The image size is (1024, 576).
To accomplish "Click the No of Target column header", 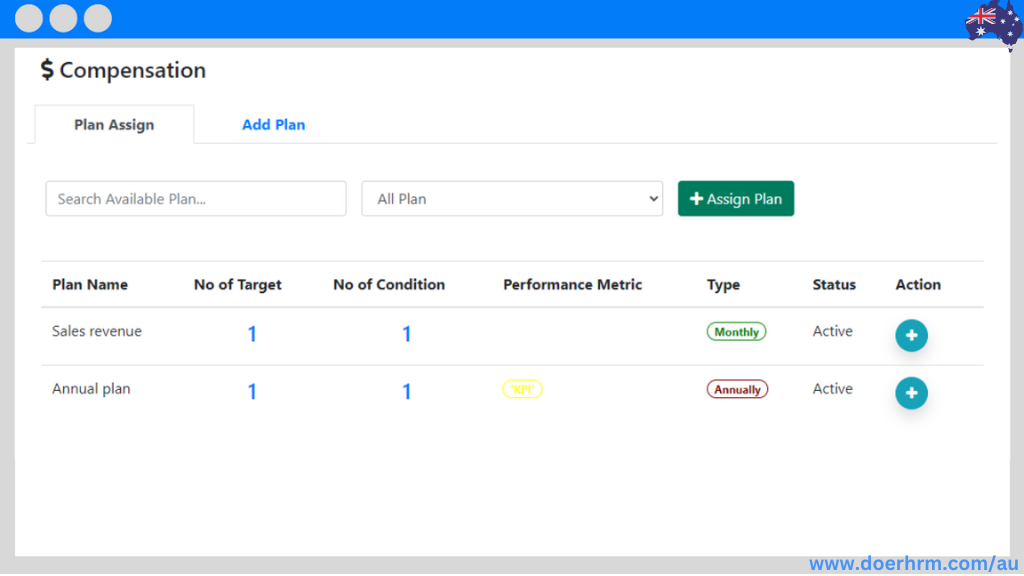I will tap(238, 285).
